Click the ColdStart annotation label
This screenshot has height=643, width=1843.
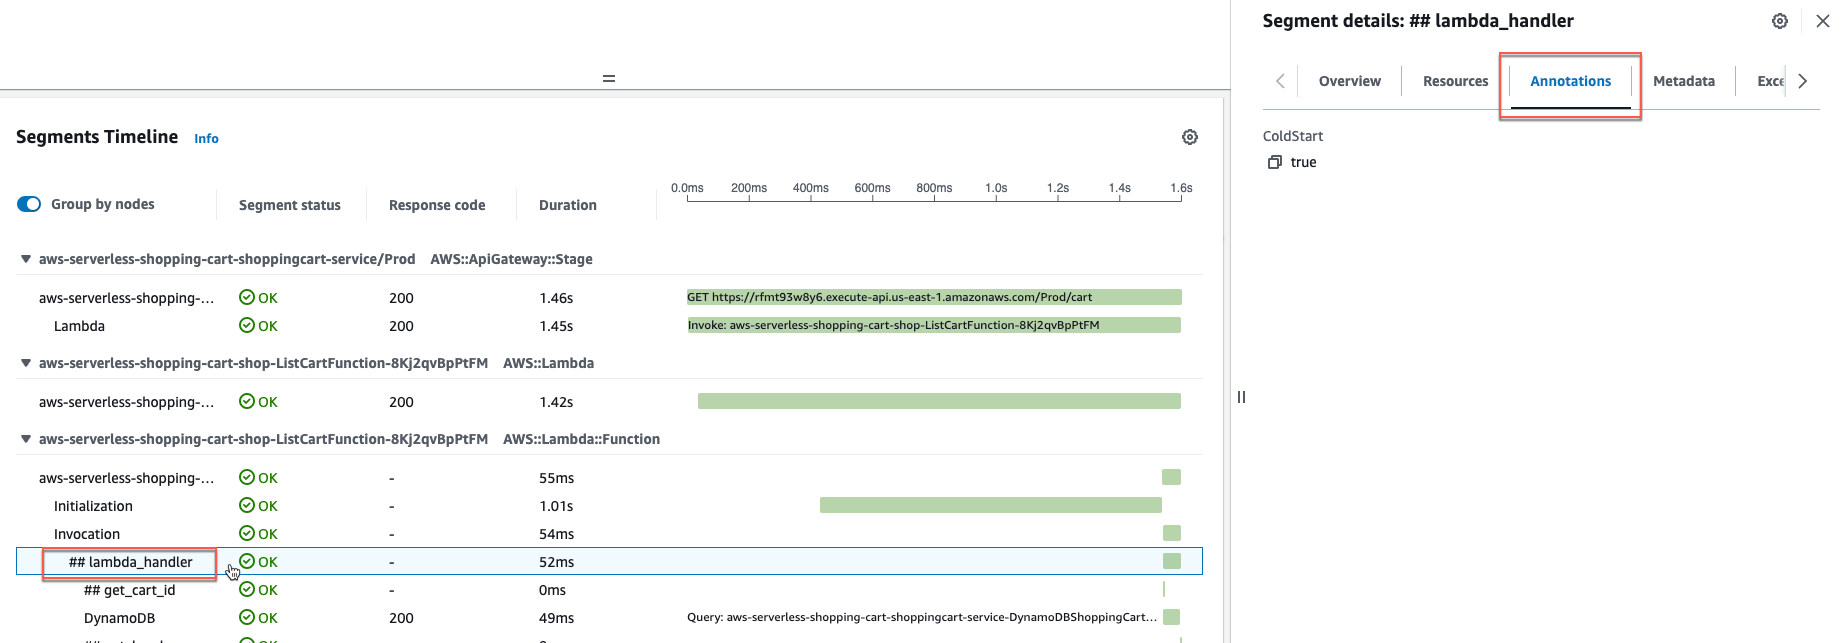tap(1292, 136)
